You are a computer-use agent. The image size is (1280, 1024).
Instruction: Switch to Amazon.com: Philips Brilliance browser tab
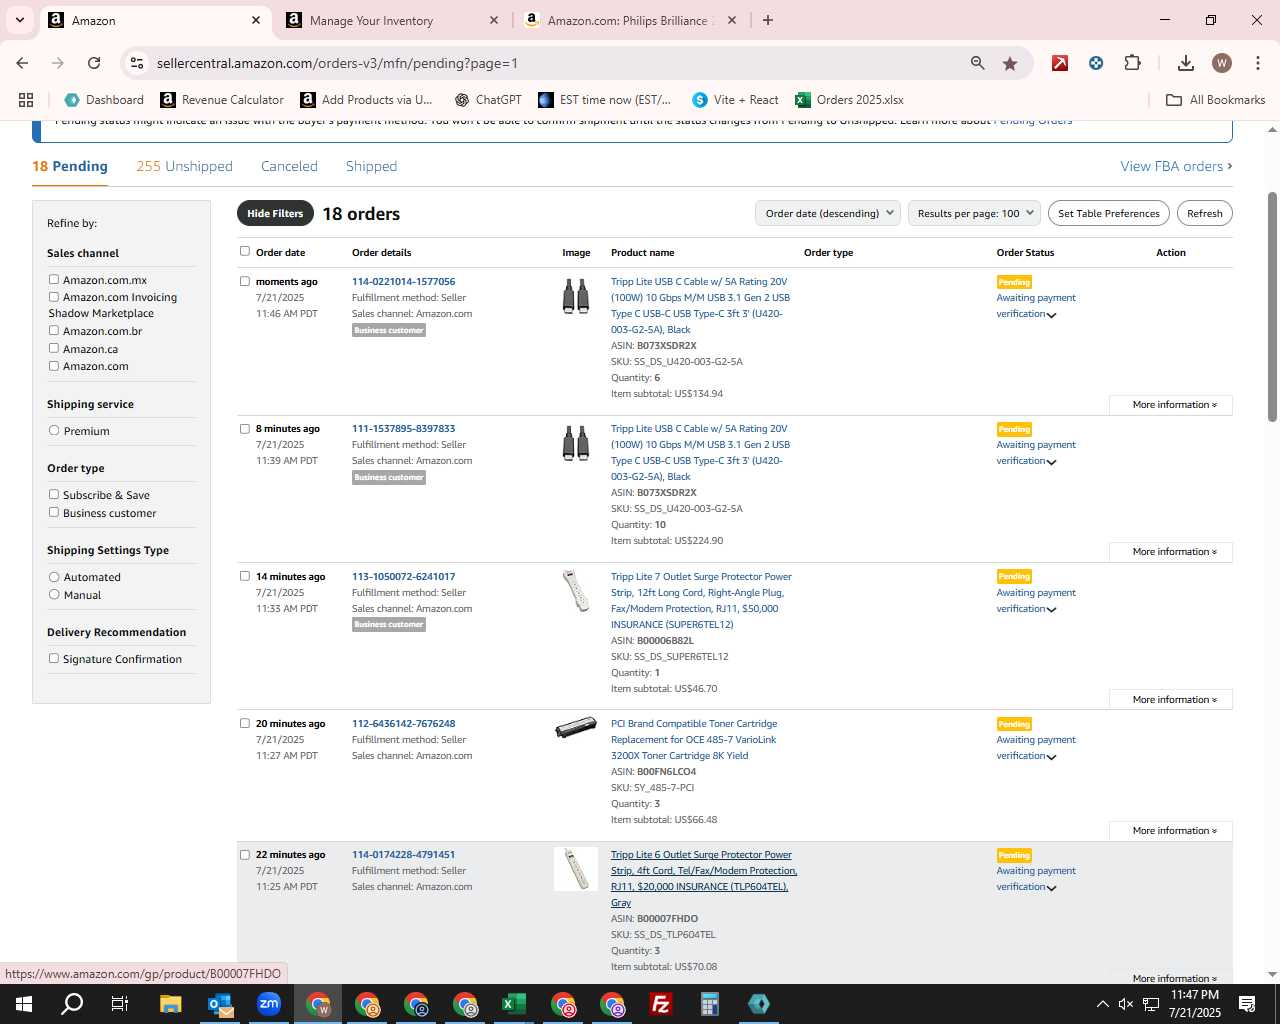(631, 20)
